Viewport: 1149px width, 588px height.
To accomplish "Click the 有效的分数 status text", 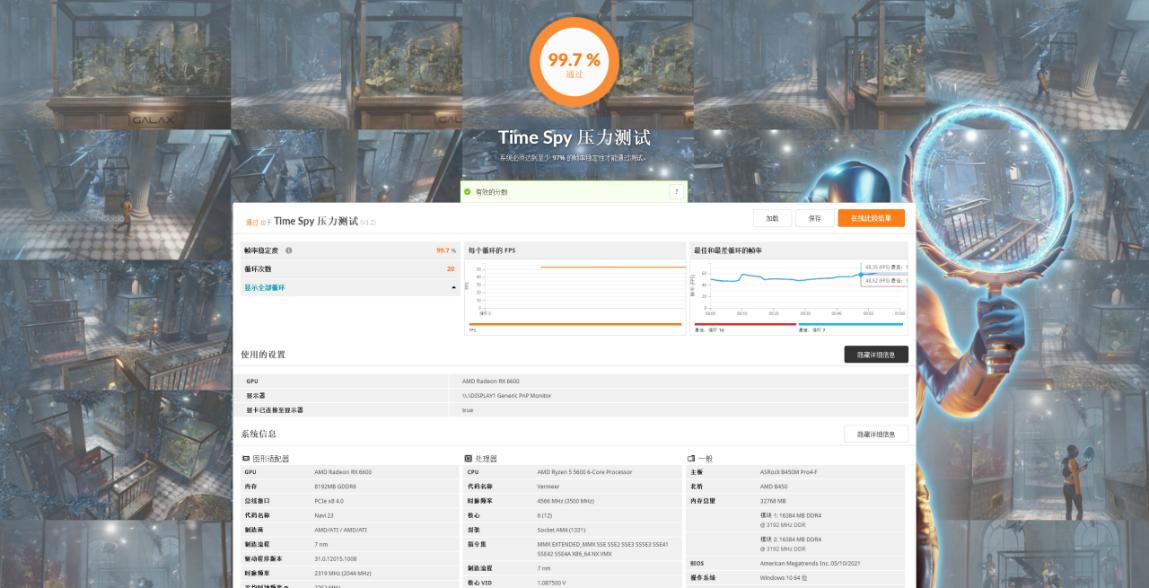I will 491,192.
